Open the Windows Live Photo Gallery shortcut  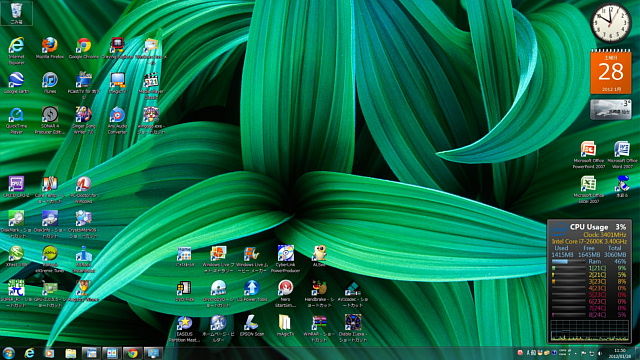point(218,259)
